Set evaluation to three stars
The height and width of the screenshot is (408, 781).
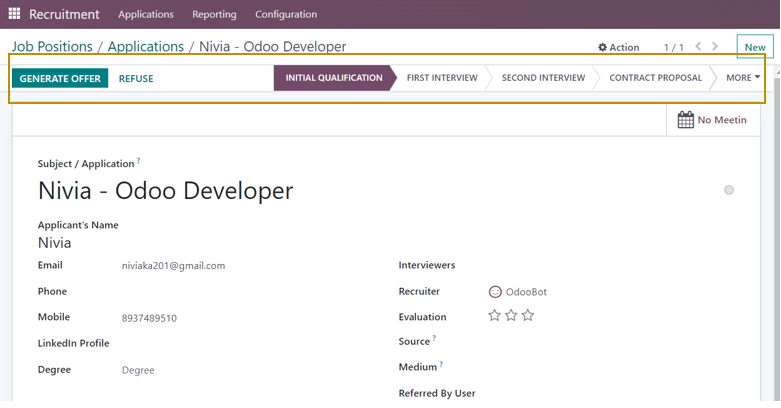coord(528,316)
